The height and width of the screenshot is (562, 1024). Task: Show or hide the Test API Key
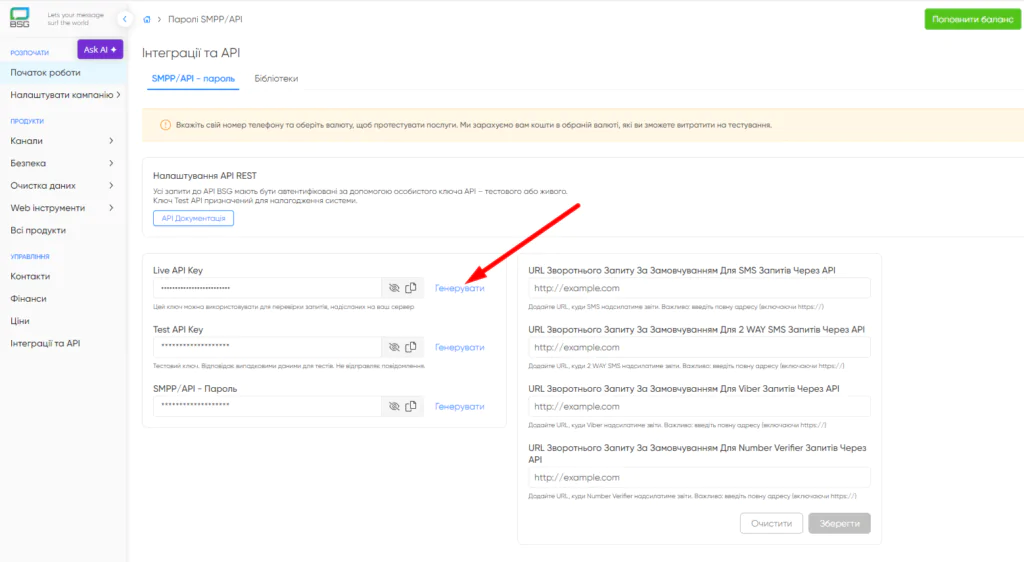(x=394, y=347)
